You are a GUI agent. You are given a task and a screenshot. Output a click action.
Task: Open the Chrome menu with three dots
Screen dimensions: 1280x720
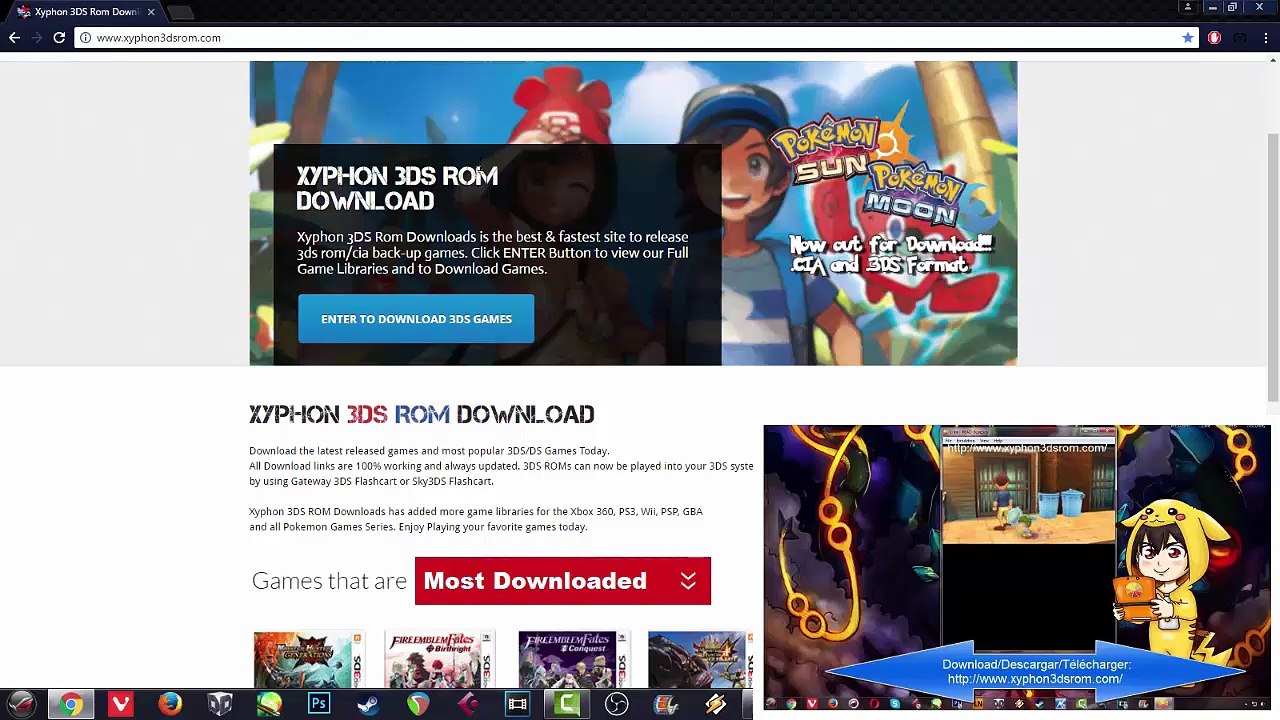(x=1266, y=38)
